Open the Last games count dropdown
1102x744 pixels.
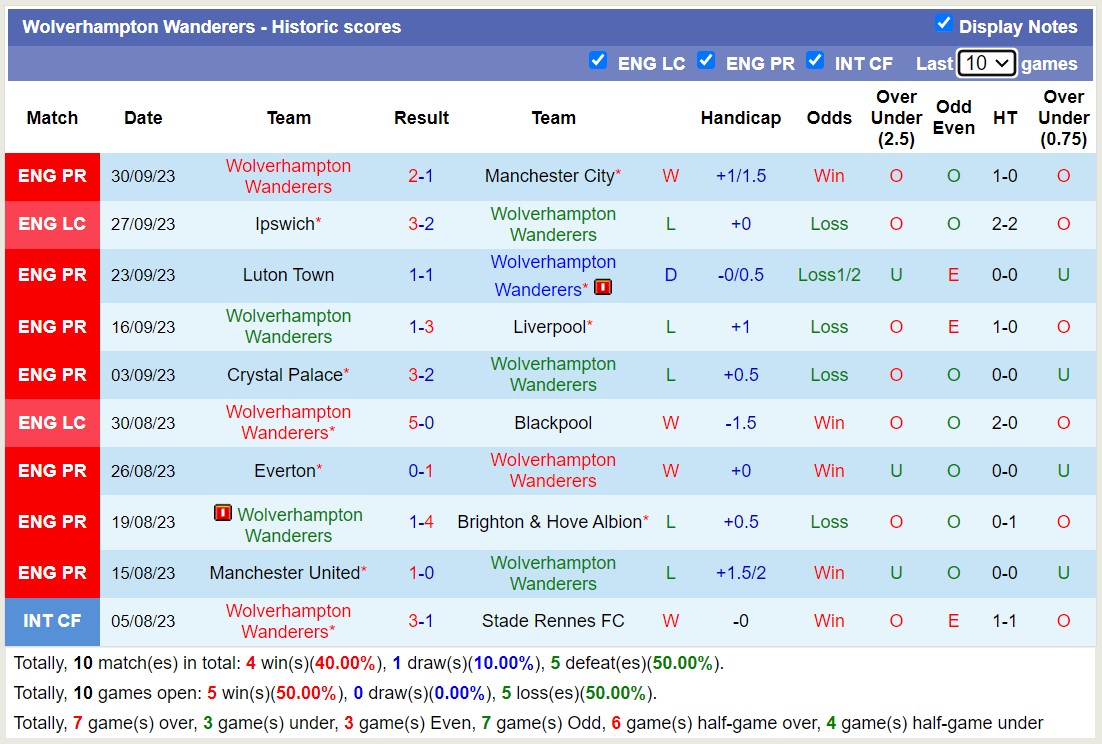pos(986,62)
